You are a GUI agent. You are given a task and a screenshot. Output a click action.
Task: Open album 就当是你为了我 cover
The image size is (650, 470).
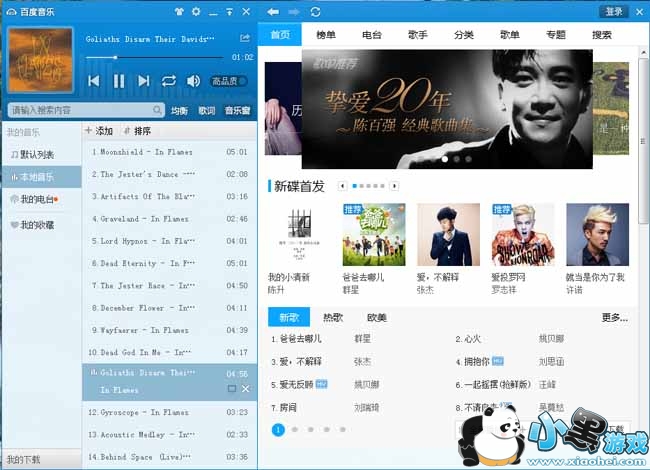(597, 234)
